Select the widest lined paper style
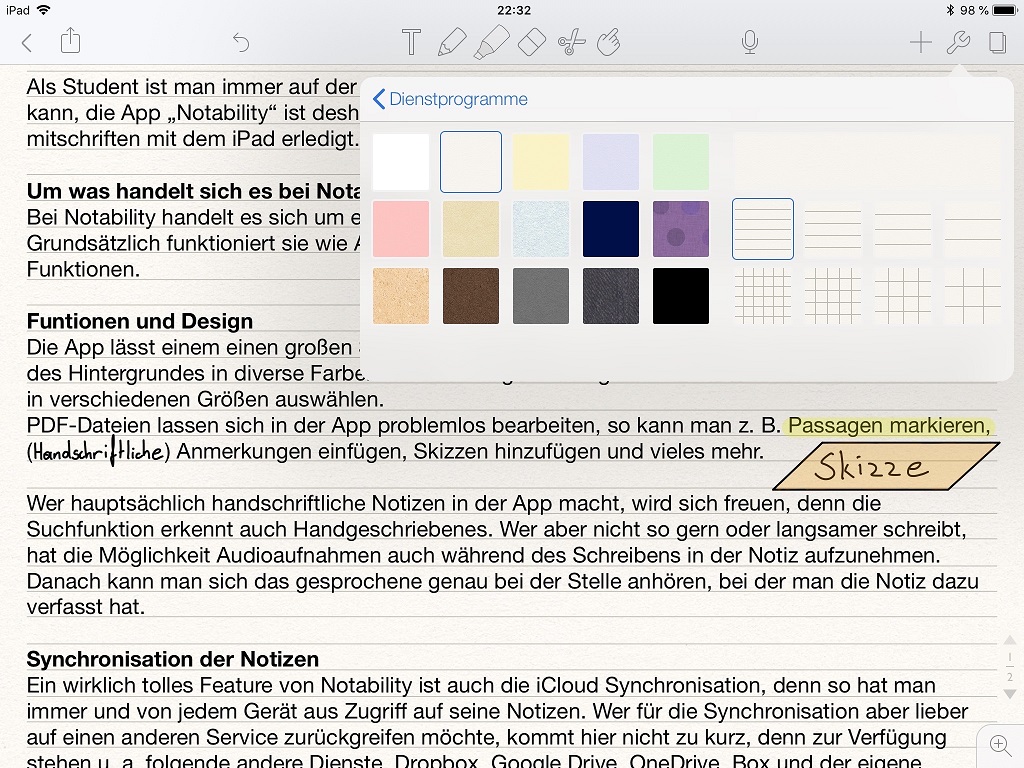 pos(973,229)
